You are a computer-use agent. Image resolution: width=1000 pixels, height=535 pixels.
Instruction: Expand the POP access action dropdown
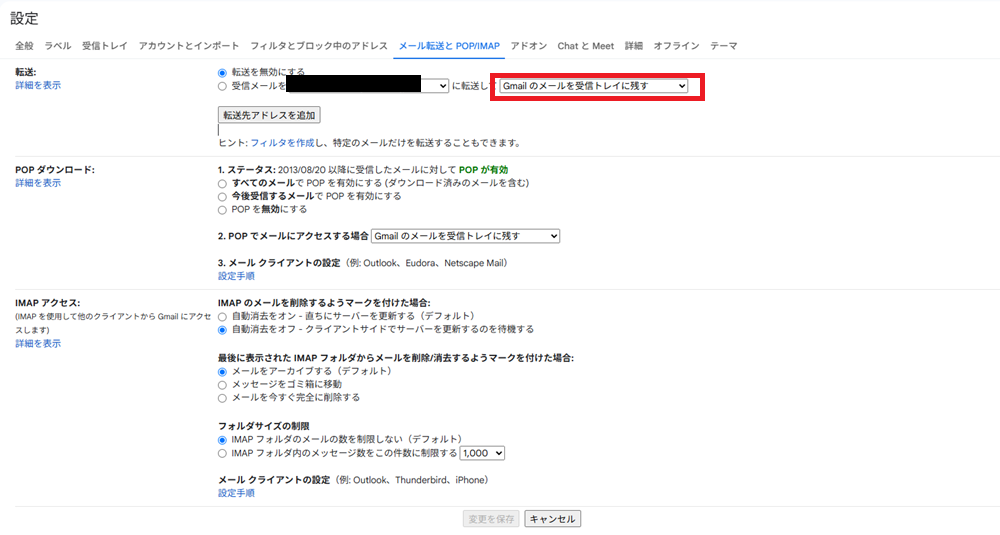pos(465,236)
